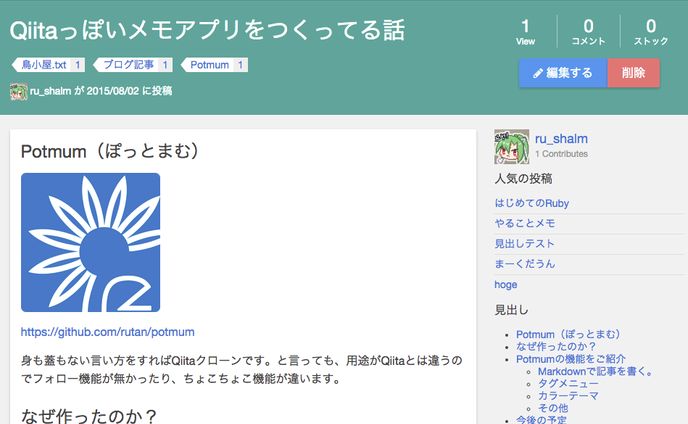
Task: Click the count badge on 鳥小屋.txt tag
Action: click(78, 65)
